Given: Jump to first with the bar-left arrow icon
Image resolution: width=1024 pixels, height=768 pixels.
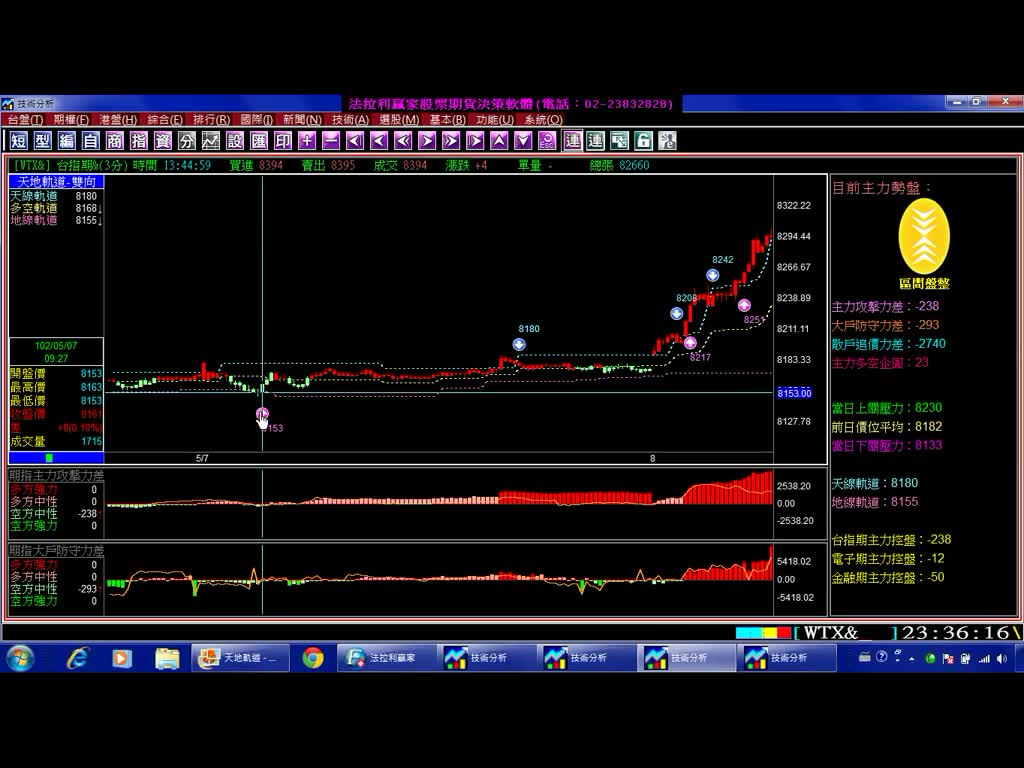Looking at the screenshot, I should pos(355,140).
